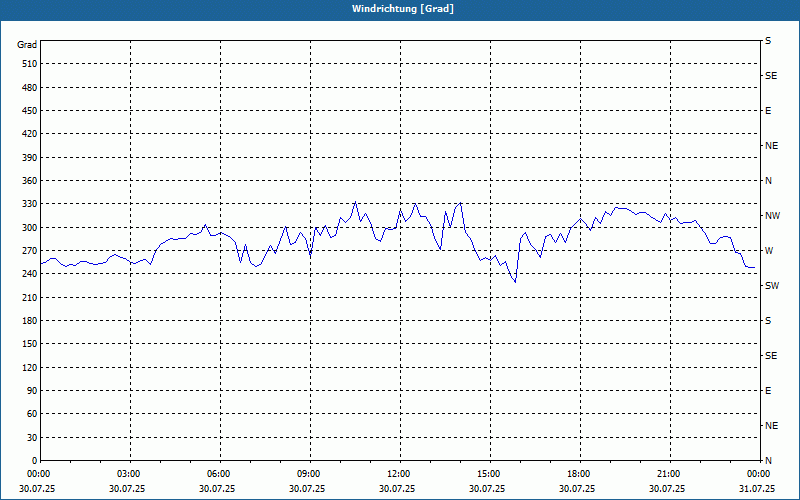Select the 30 y-axis label
Image resolution: width=800 pixels, height=500 pixels.
pyautogui.click(x=32, y=438)
